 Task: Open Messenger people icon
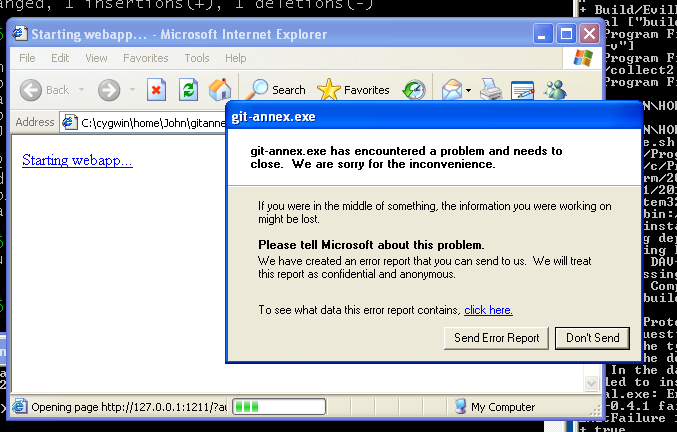point(555,90)
